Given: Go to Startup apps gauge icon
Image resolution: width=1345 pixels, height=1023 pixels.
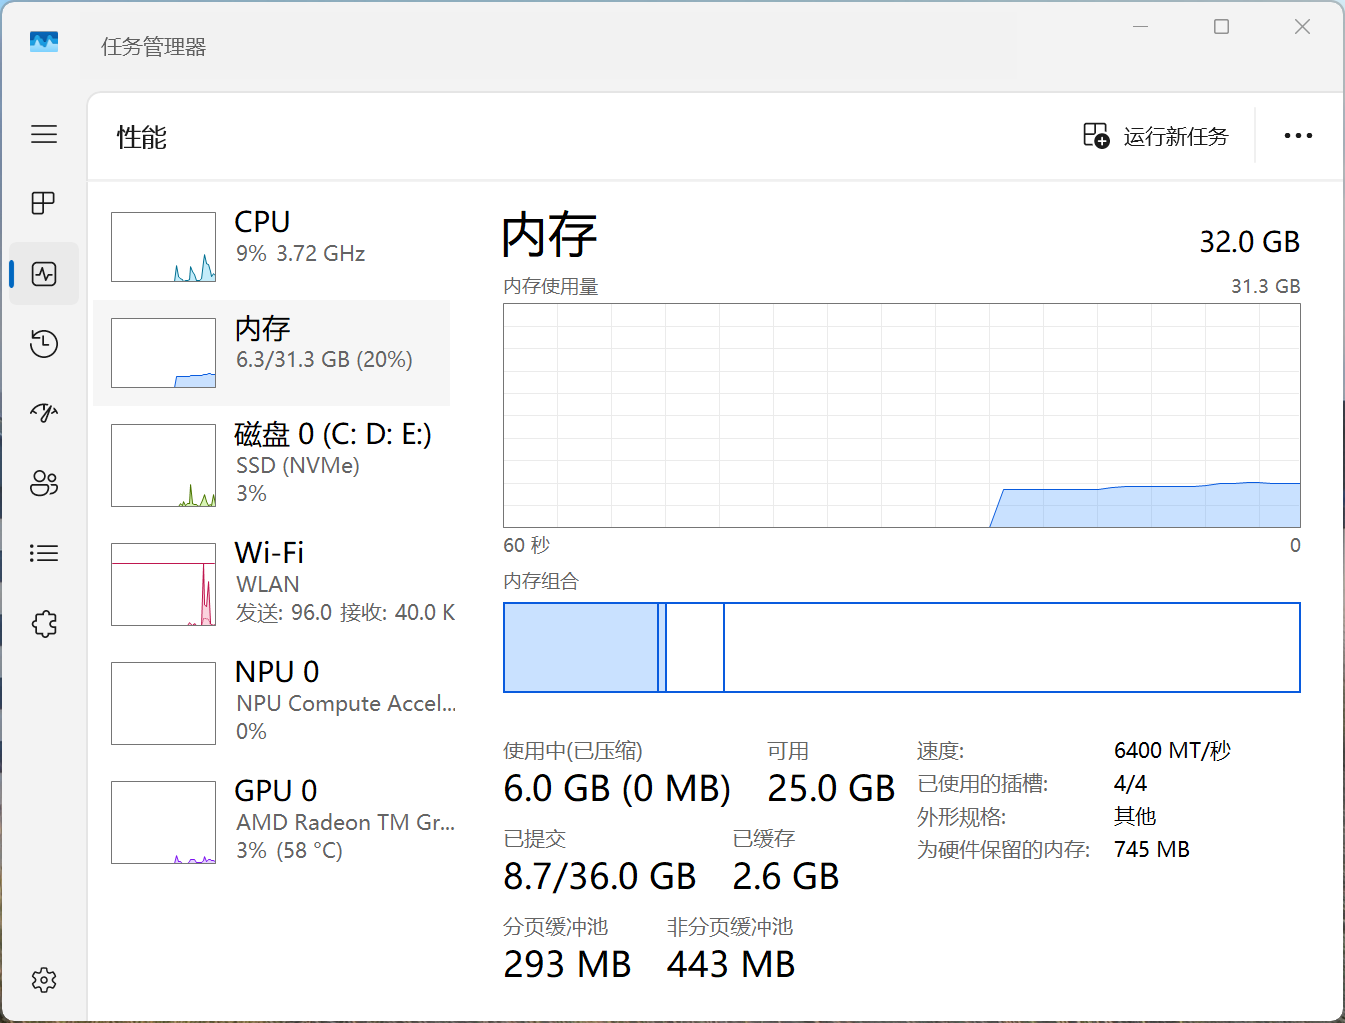Looking at the screenshot, I should click(44, 413).
